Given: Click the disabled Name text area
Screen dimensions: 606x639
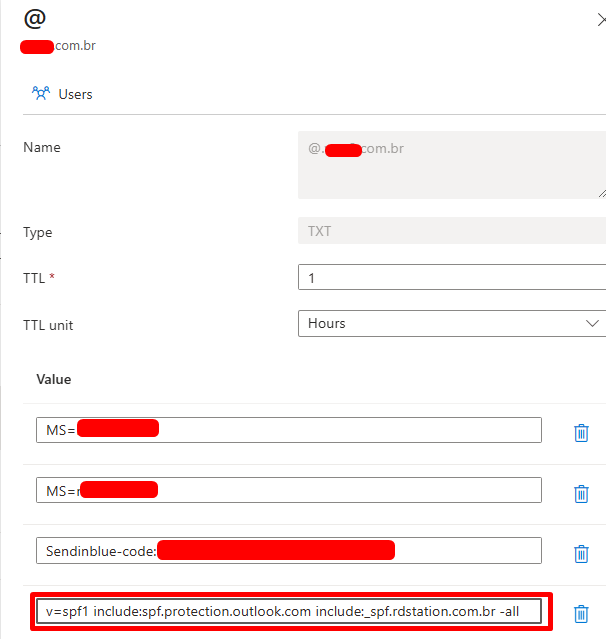Looking at the screenshot, I should [452, 165].
